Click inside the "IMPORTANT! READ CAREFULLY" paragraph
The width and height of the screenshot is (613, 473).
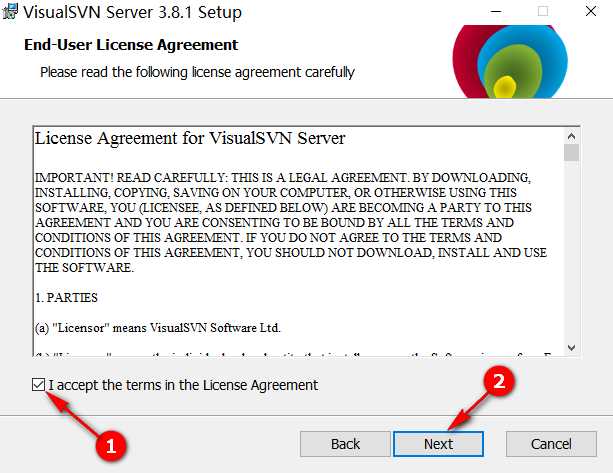(x=290, y=222)
